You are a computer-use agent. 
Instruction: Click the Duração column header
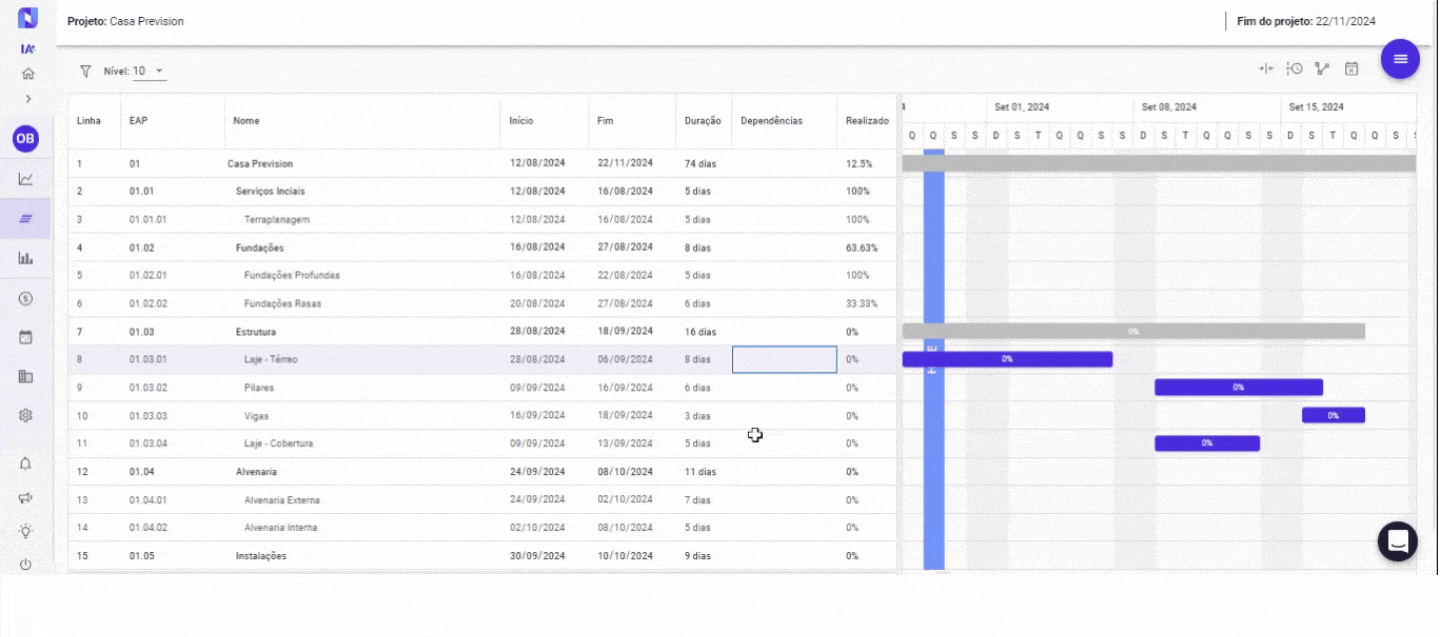tap(703, 121)
